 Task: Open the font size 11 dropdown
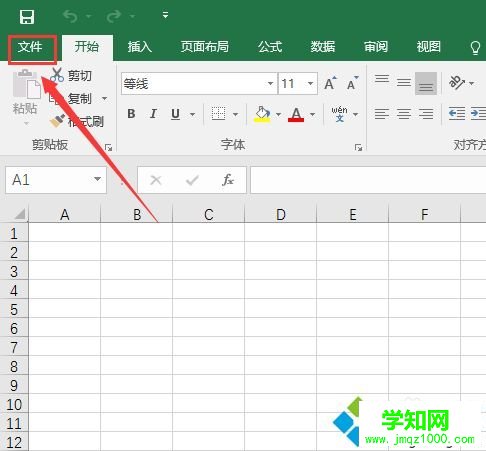coord(310,84)
